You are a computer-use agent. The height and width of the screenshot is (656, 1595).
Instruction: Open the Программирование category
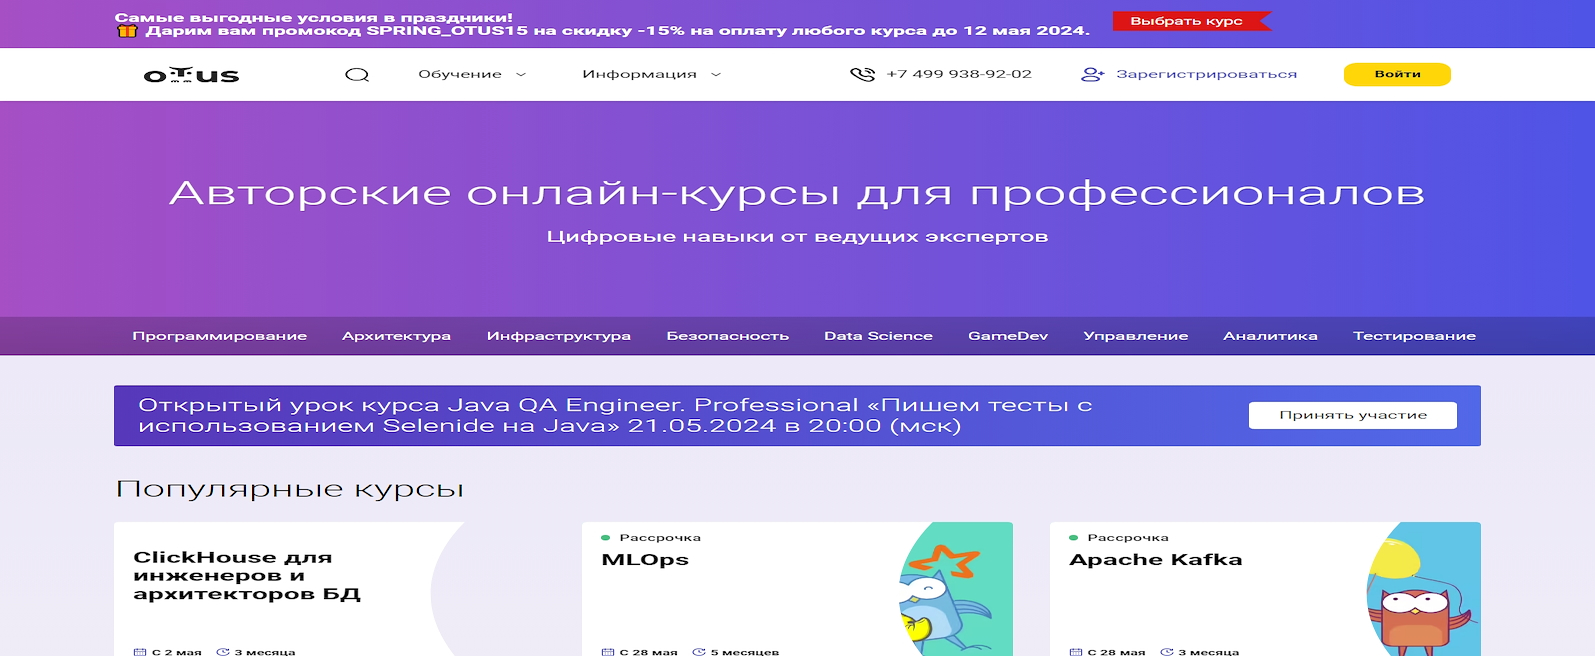coord(220,336)
